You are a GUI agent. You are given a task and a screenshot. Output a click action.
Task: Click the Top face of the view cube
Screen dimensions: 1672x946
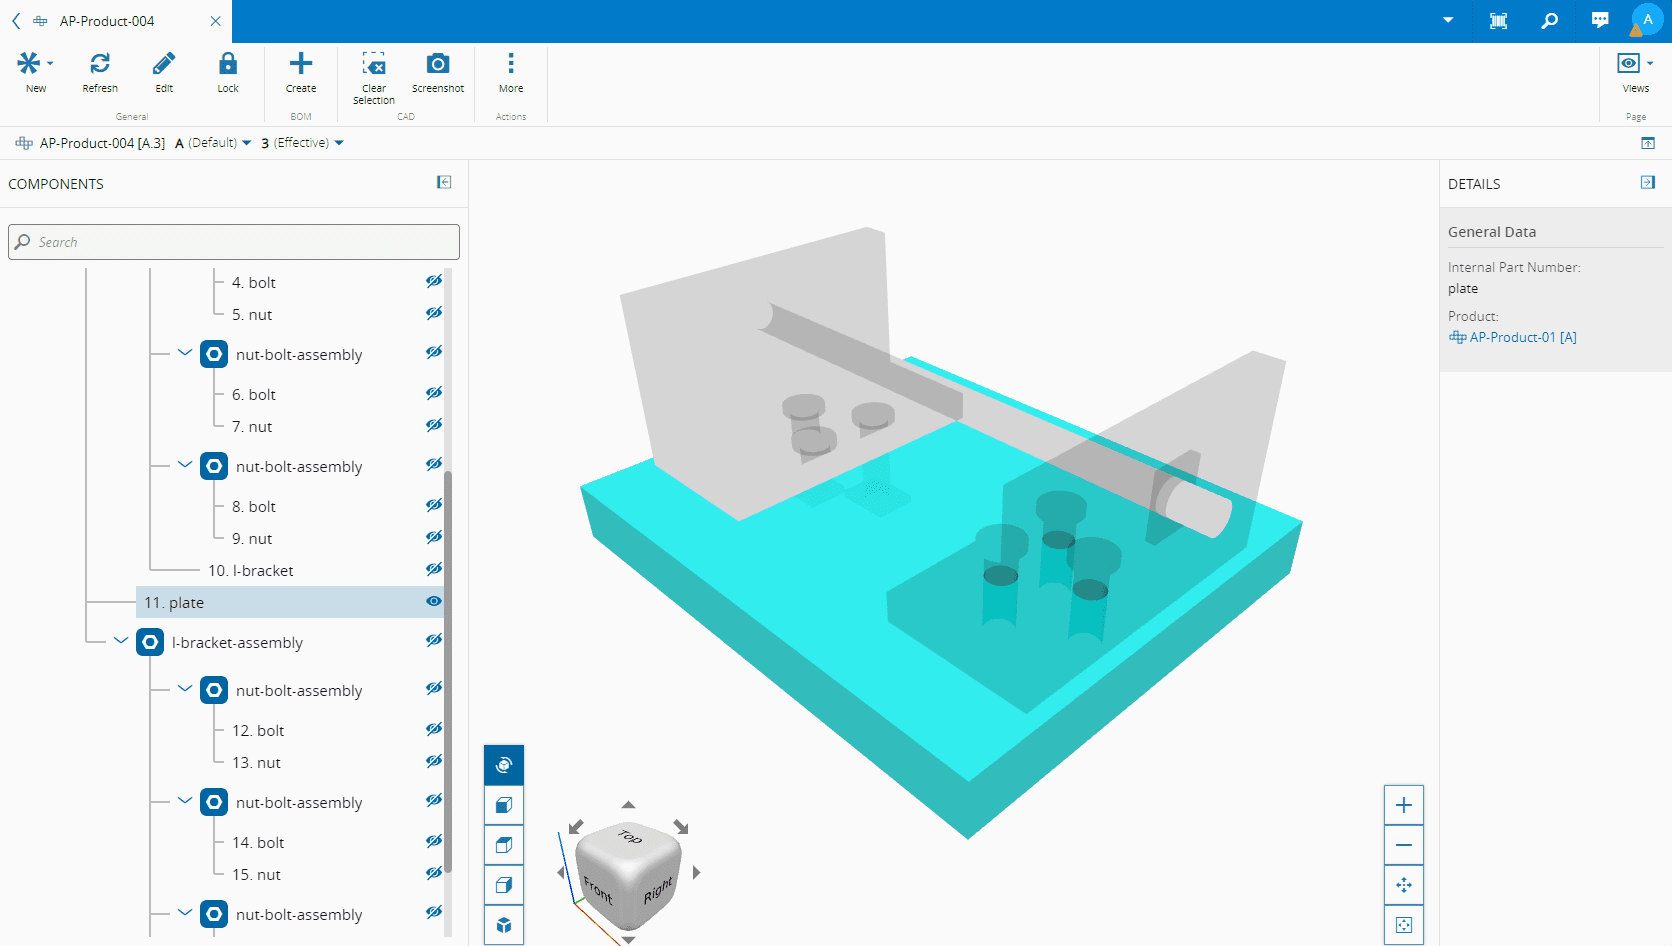pyautogui.click(x=630, y=837)
